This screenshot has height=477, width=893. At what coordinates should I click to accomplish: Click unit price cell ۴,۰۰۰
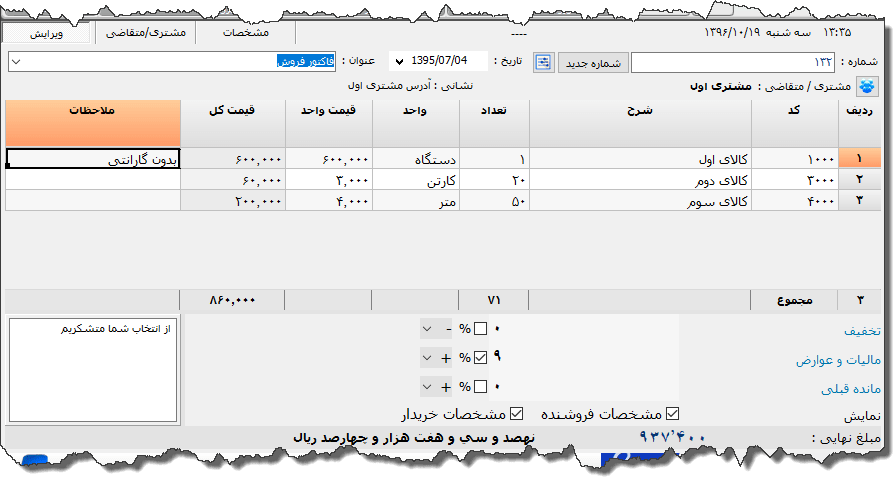pyautogui.click(x=329, y=201)
